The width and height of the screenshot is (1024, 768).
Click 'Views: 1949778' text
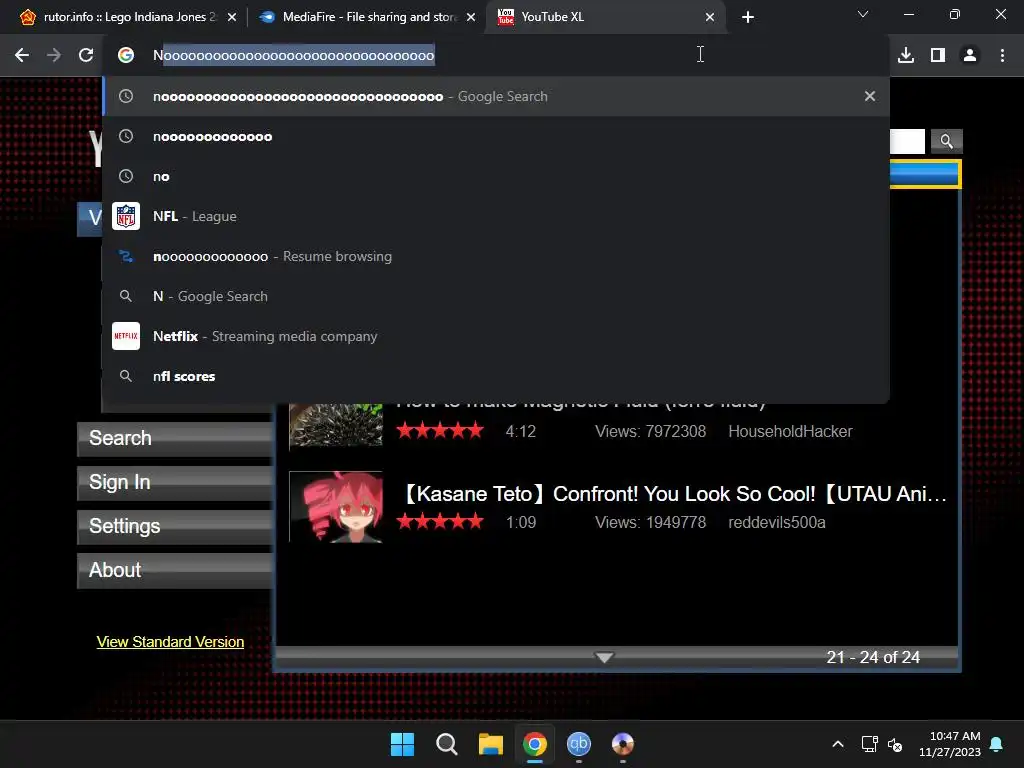coord(650,522)
